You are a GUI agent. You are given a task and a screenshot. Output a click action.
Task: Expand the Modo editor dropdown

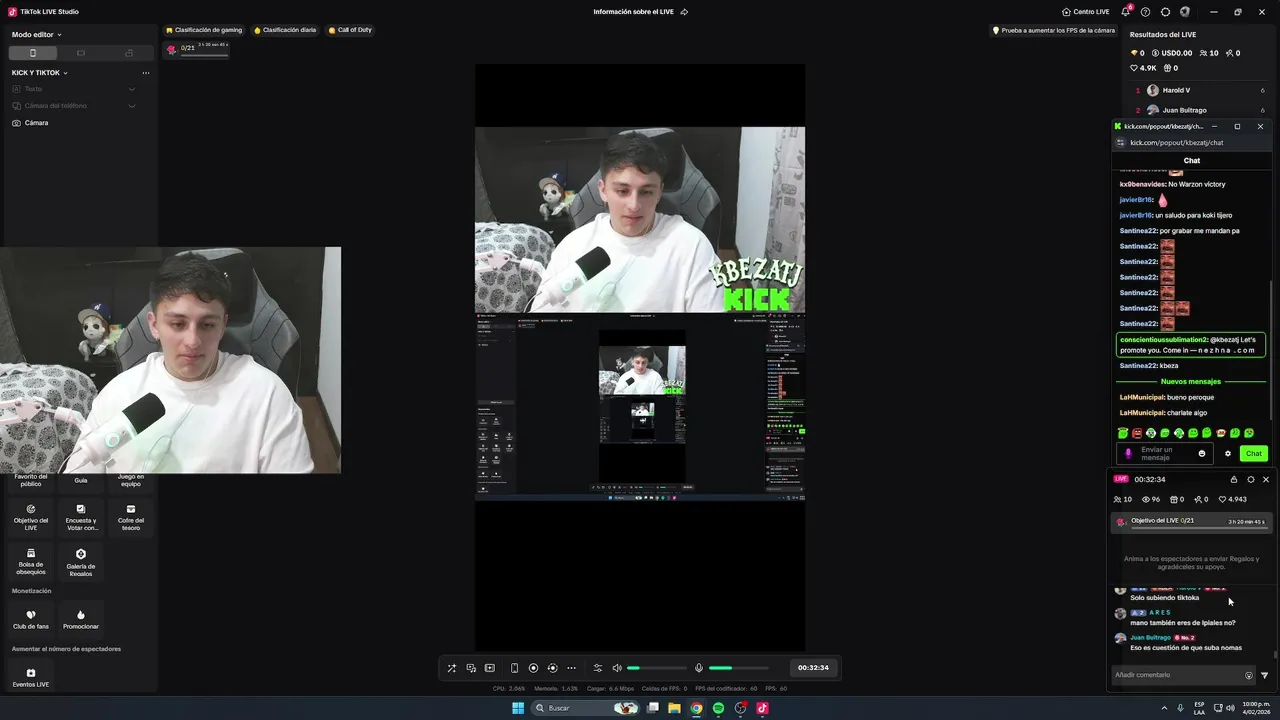[37, 34]
